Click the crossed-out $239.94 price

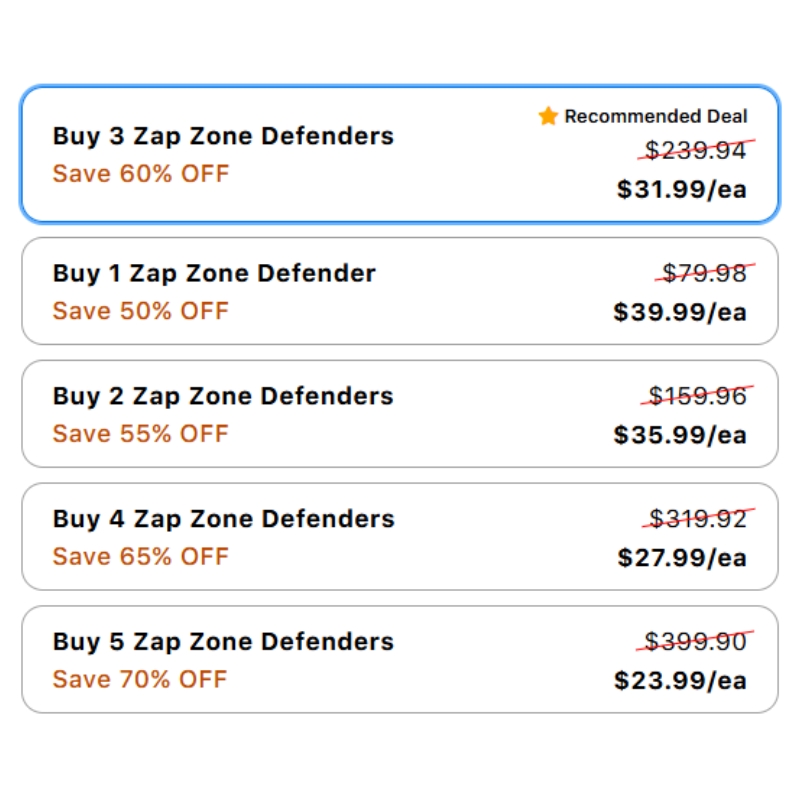tap(696, 151)
